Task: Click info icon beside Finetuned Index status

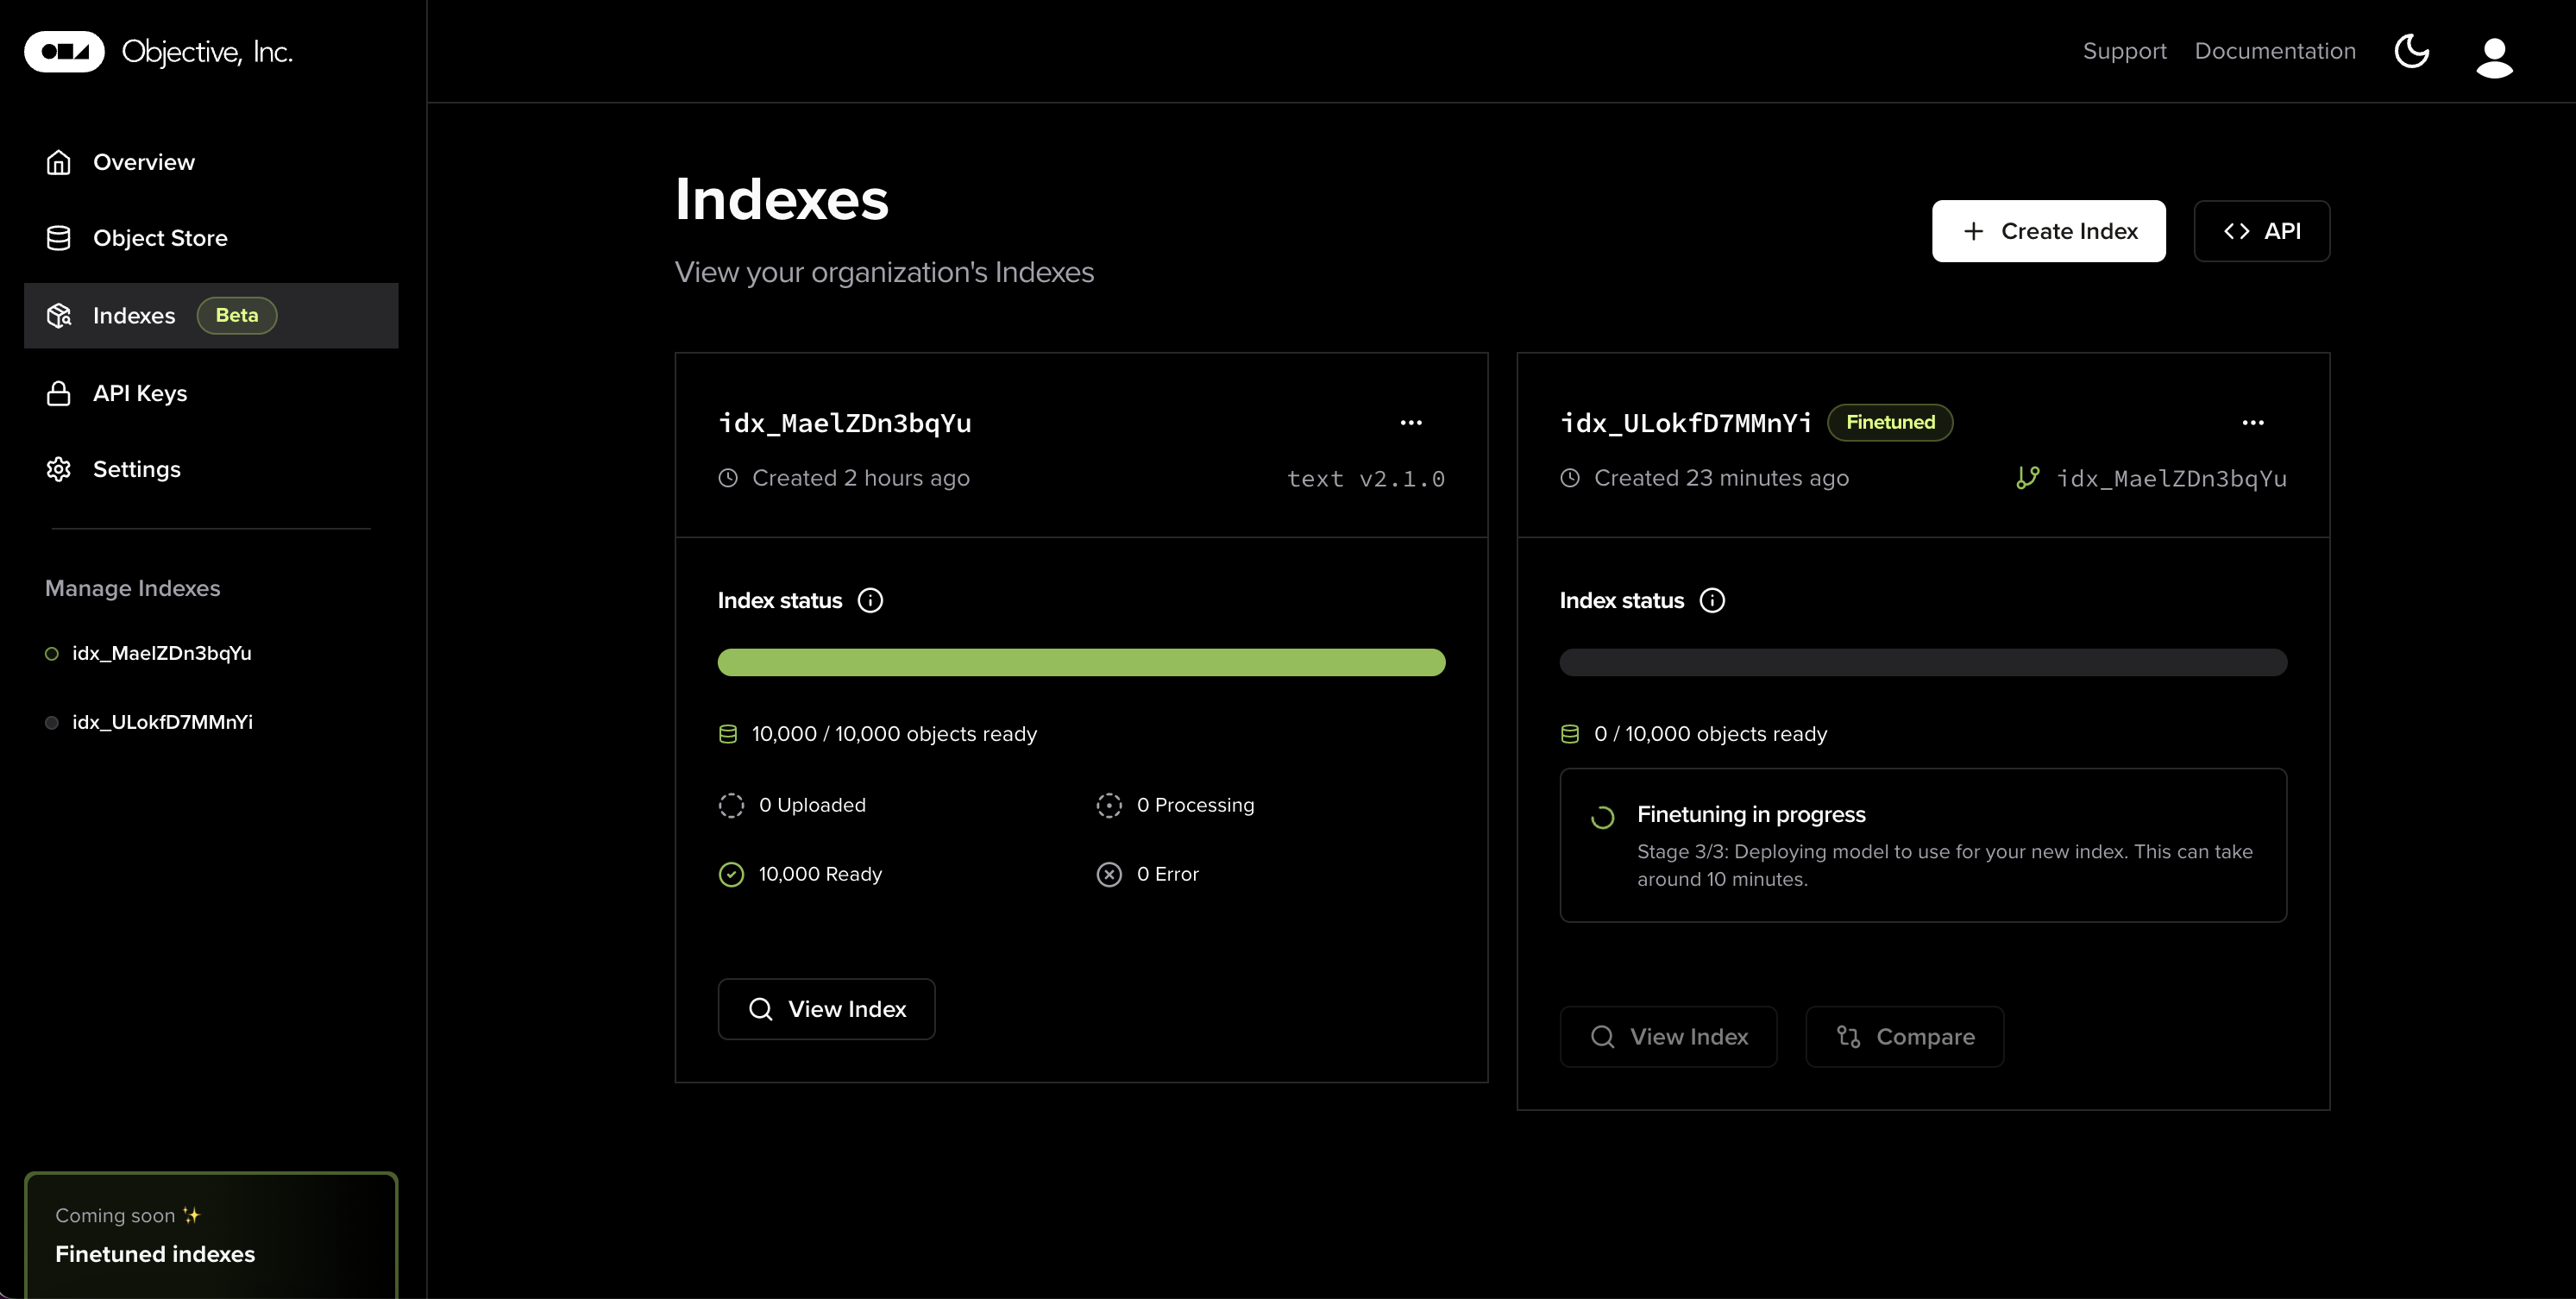Action: pos(1712,600)
